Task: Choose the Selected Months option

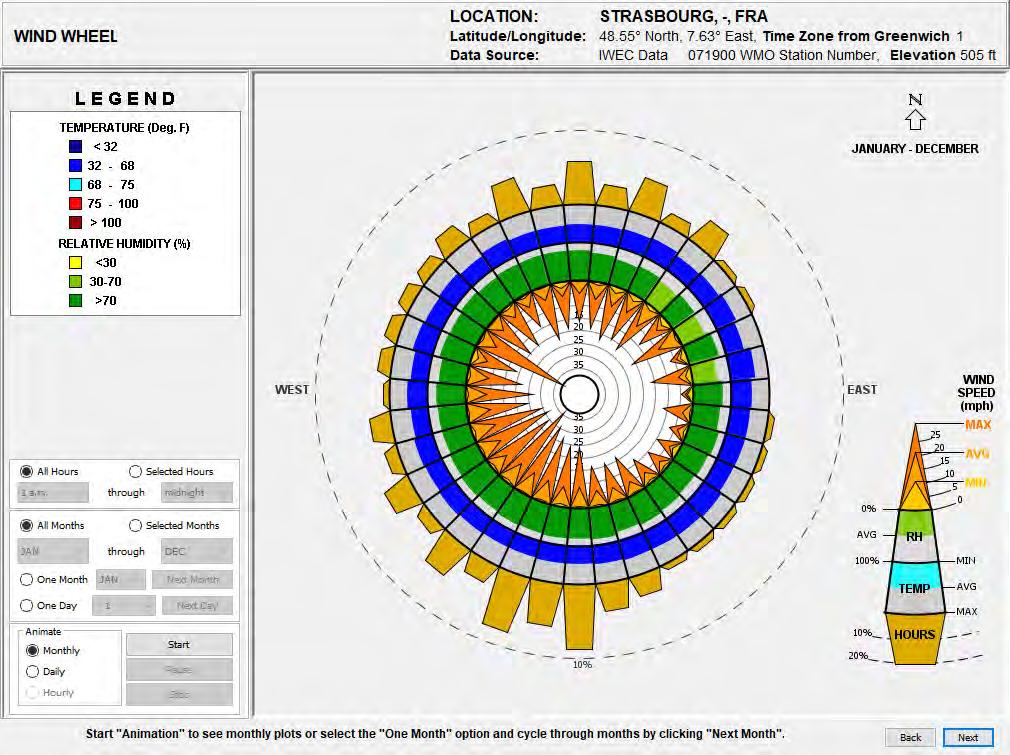Action: 135,526
